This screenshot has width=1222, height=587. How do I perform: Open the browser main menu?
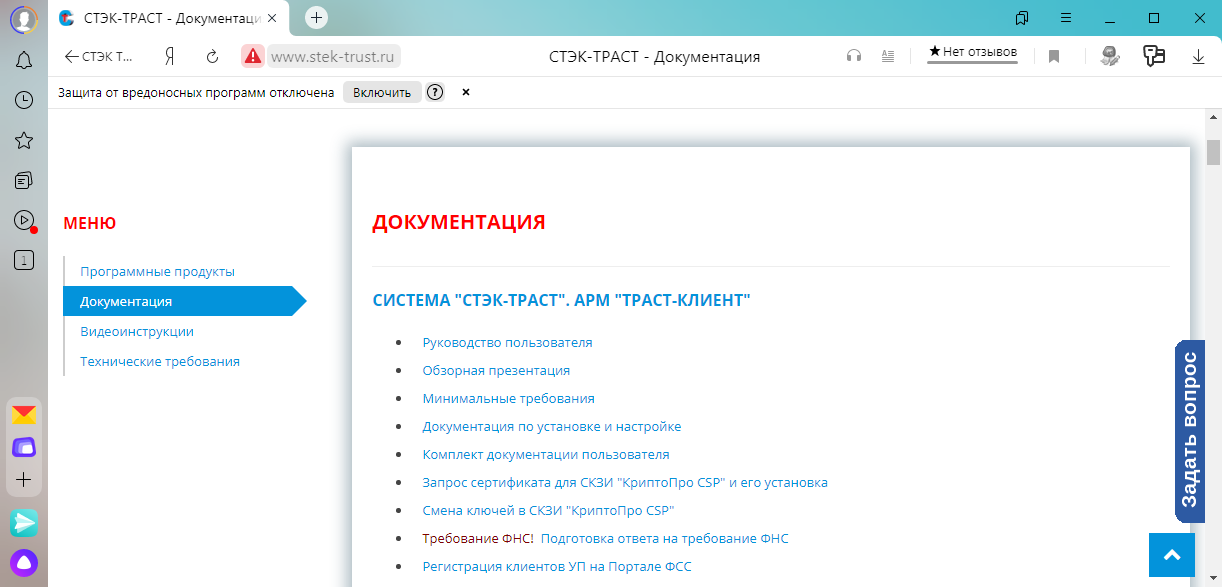click(x=1066, y=18)
